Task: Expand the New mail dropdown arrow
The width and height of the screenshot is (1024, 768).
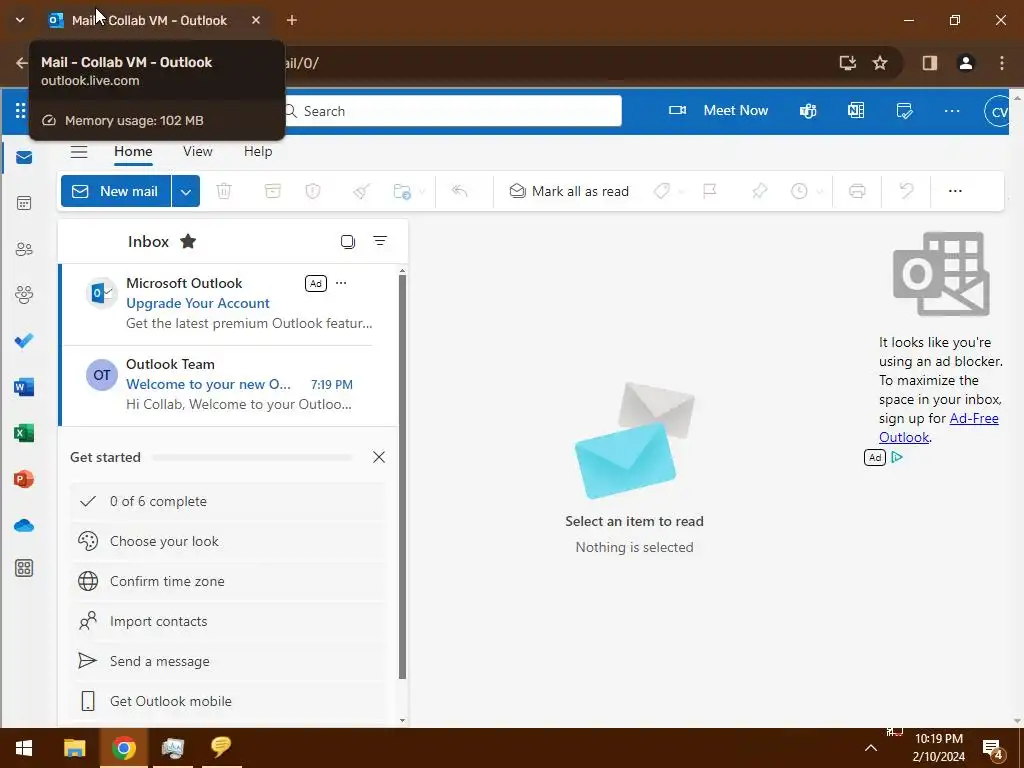Action: 185,191
